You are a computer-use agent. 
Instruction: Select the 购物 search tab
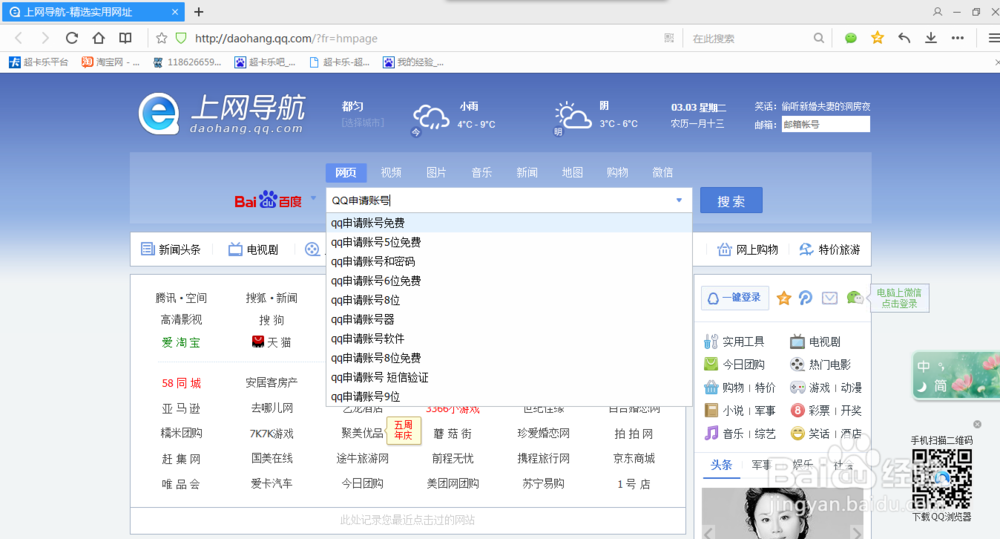pyautogui.click(x=617, y=172)
